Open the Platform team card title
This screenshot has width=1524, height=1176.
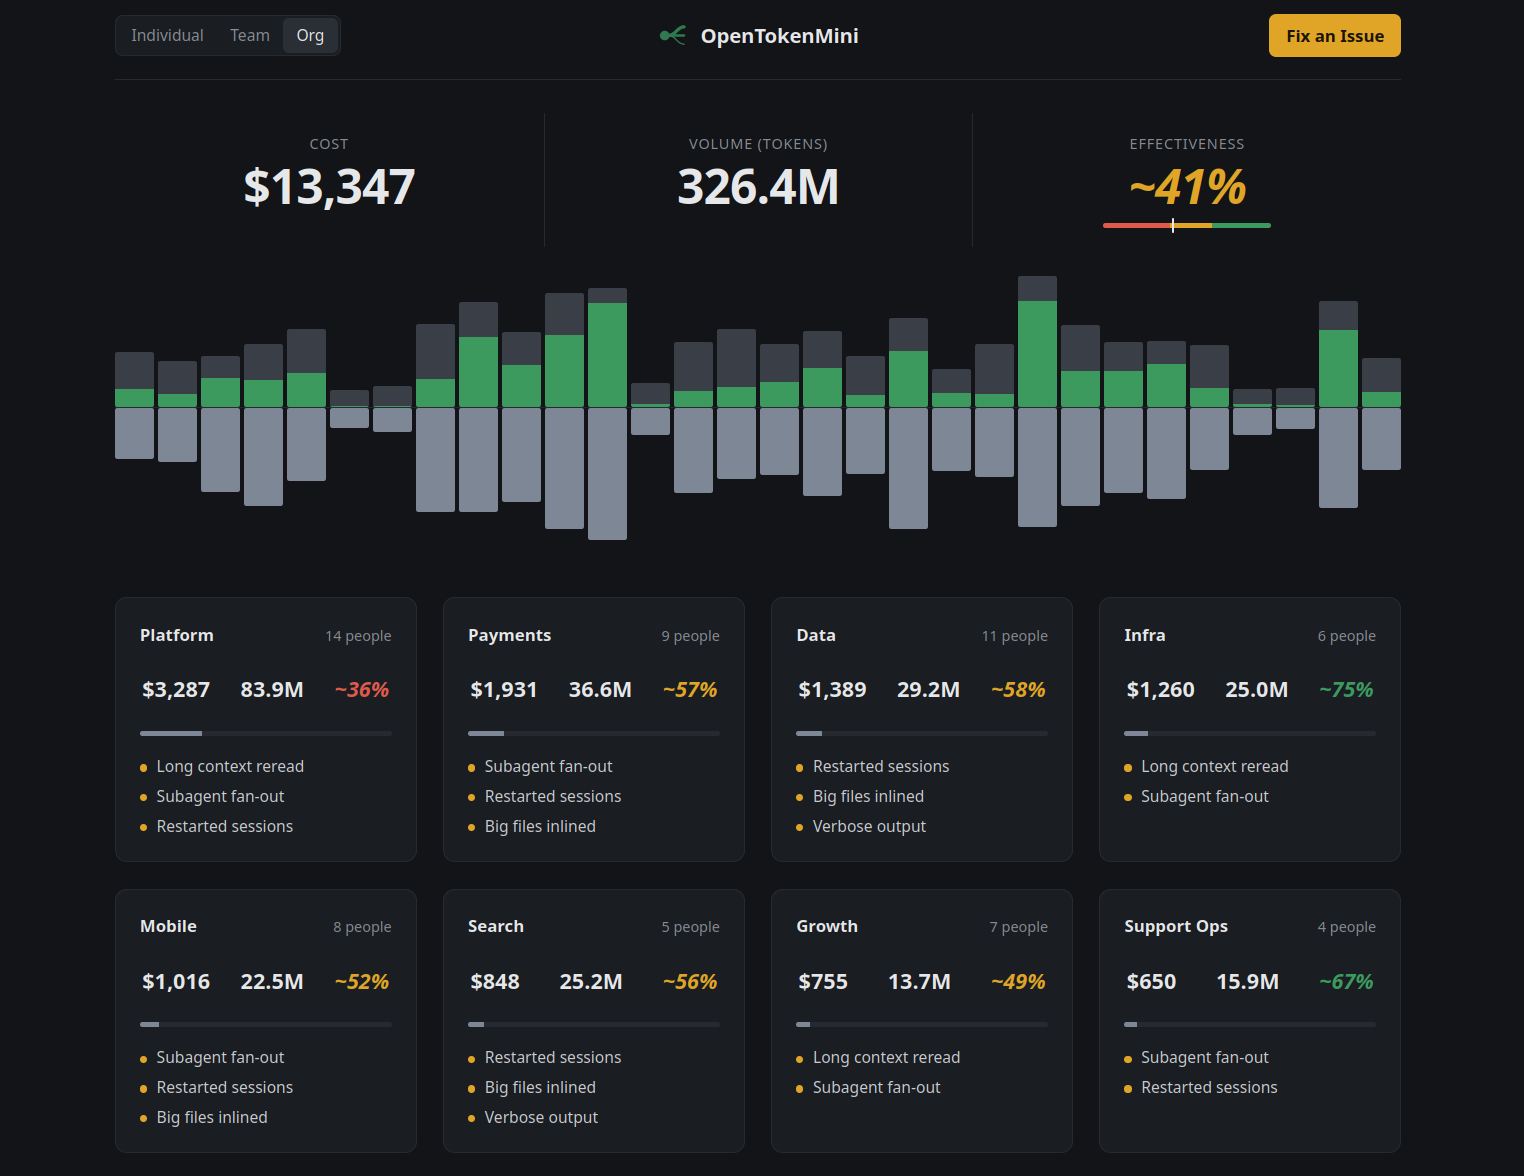pyautogui.click(x=177, y=635)
